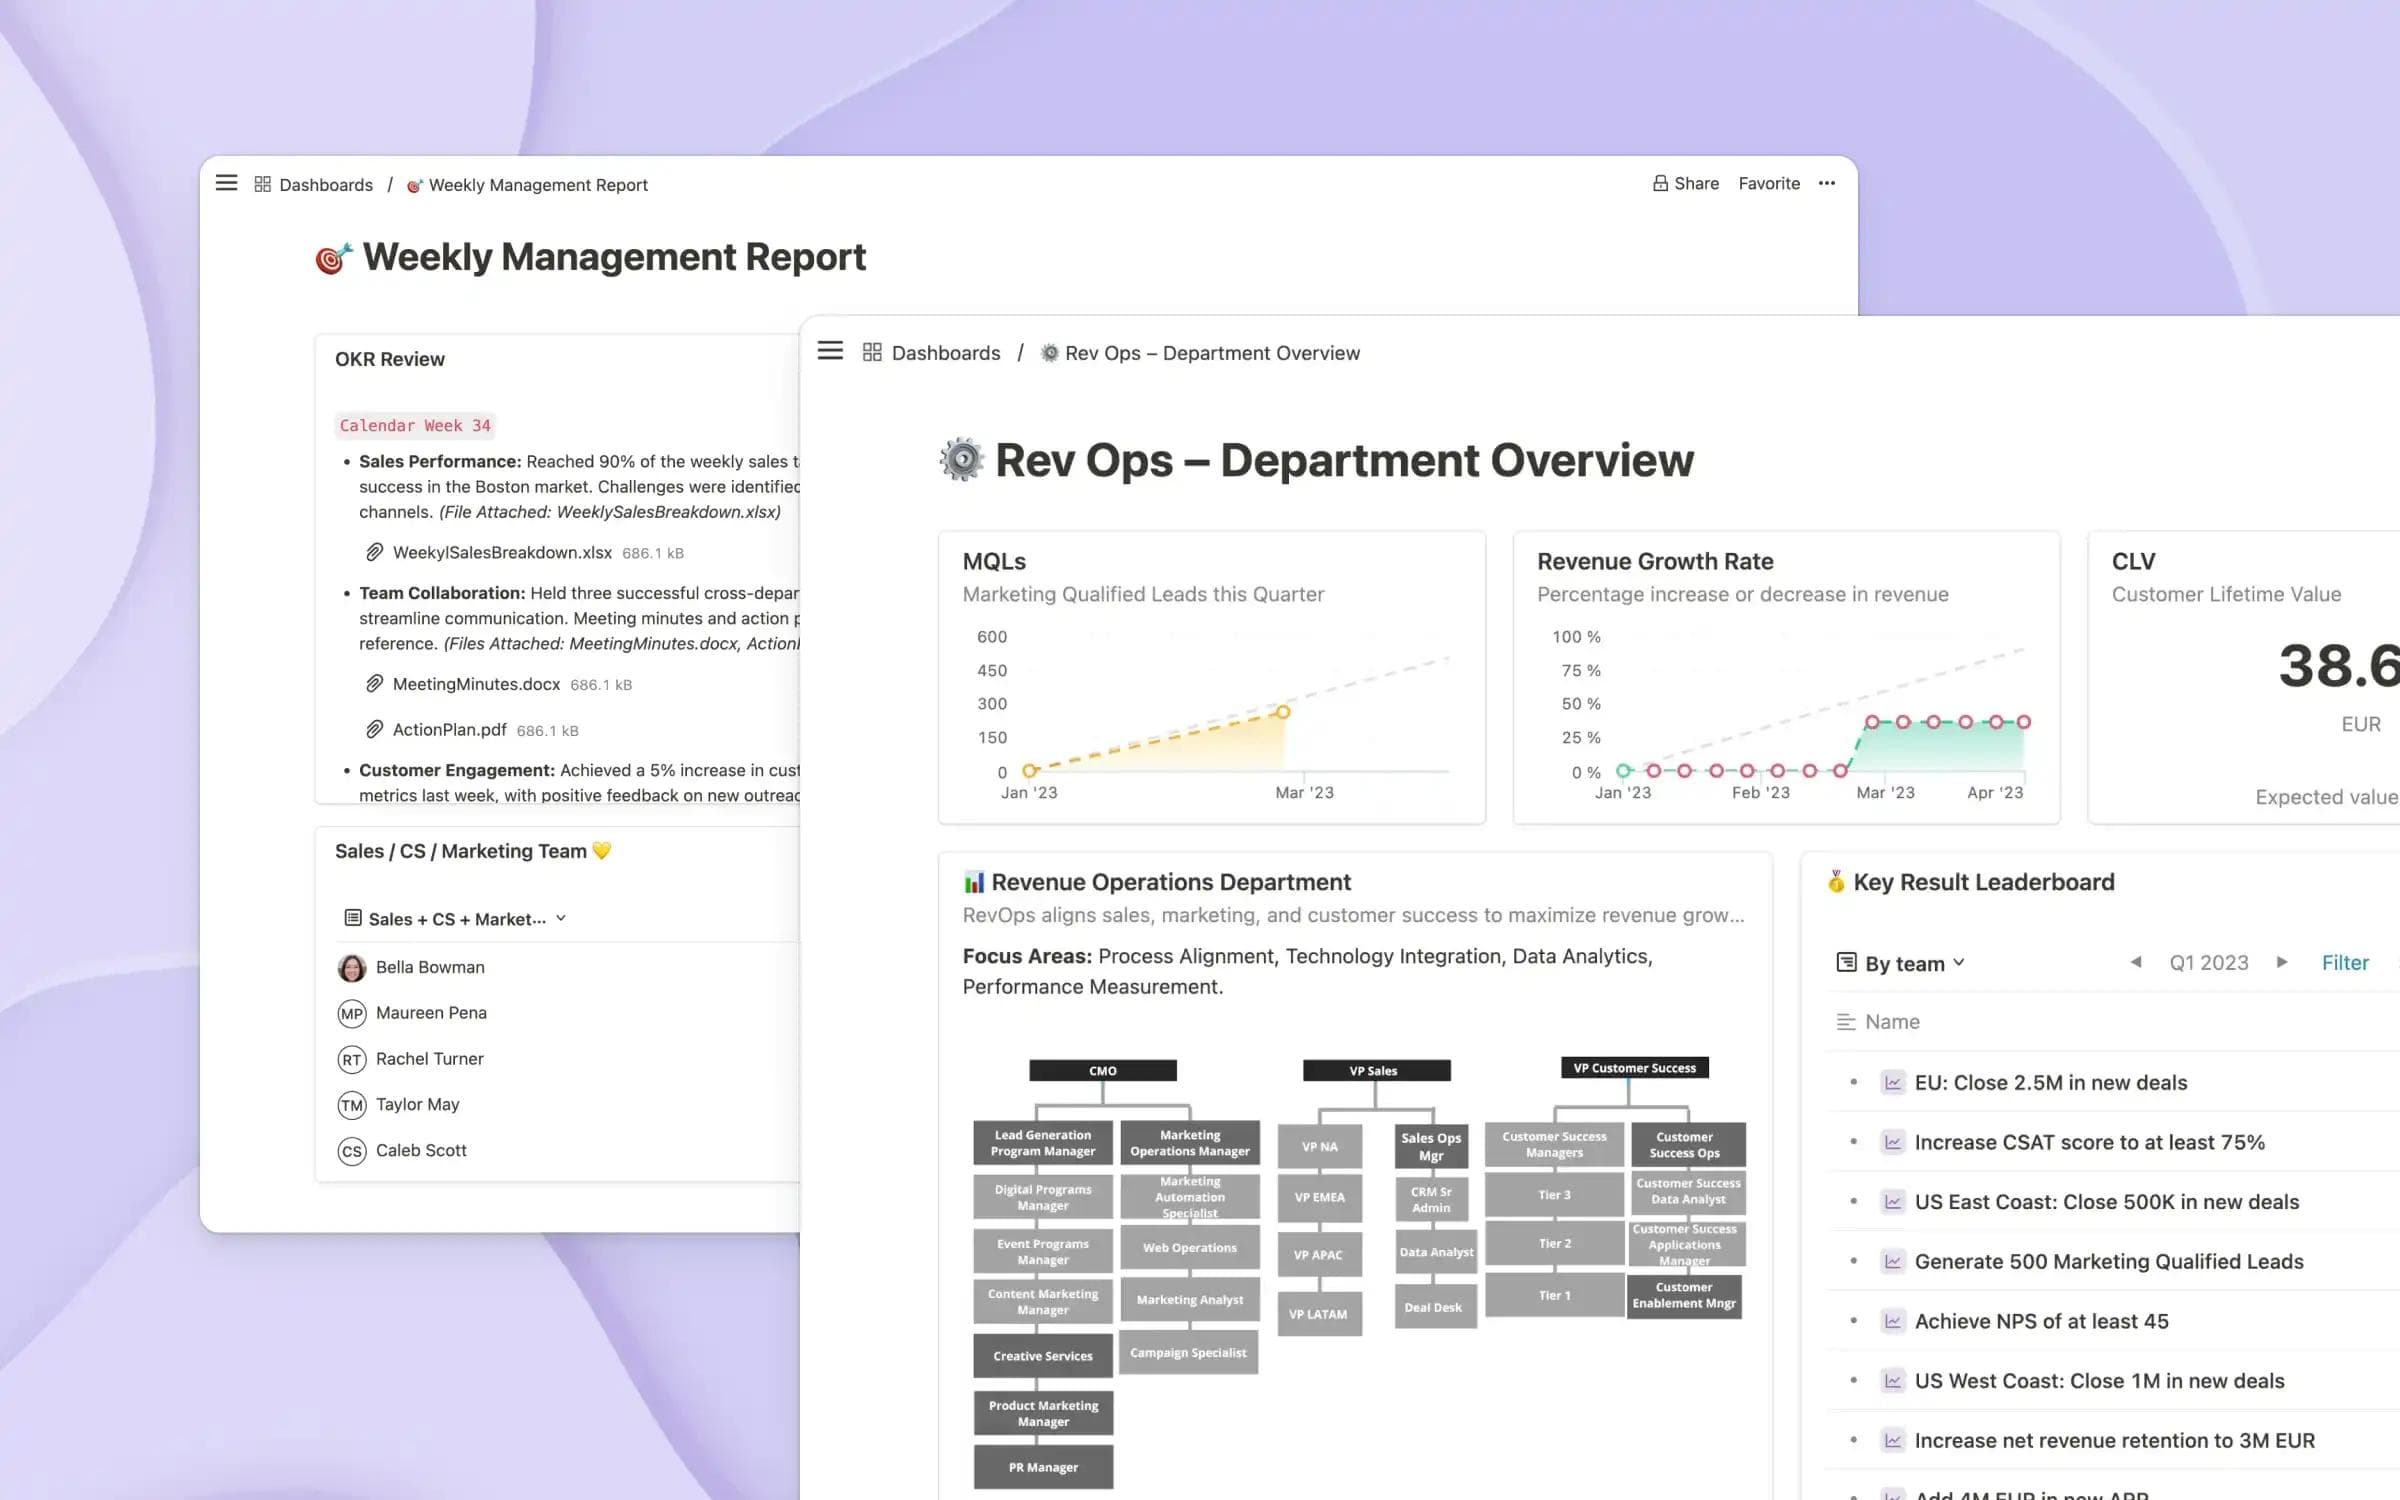Select Bella Bowman in team list

tap(430, 967)
